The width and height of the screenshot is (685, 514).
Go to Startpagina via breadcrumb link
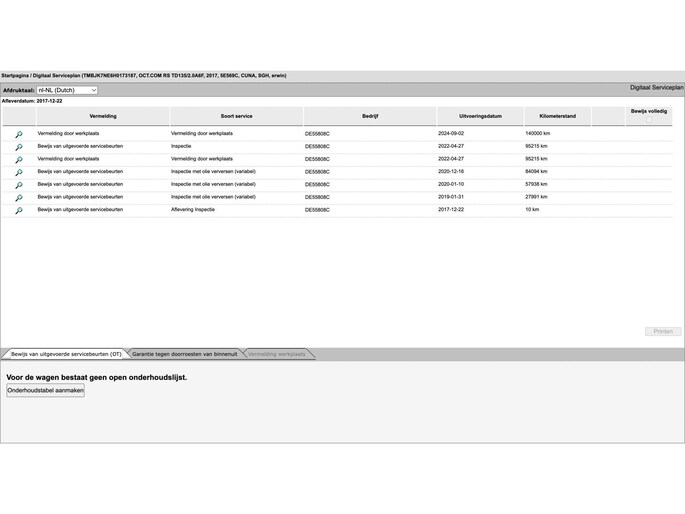[14, 75]
